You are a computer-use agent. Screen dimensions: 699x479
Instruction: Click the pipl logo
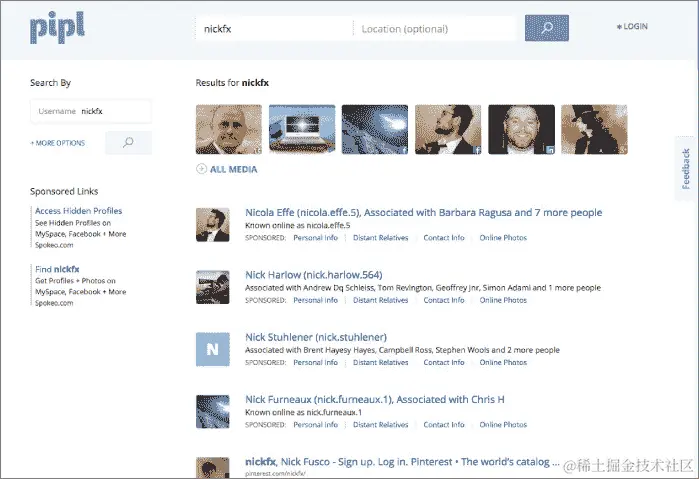[57, 27]
